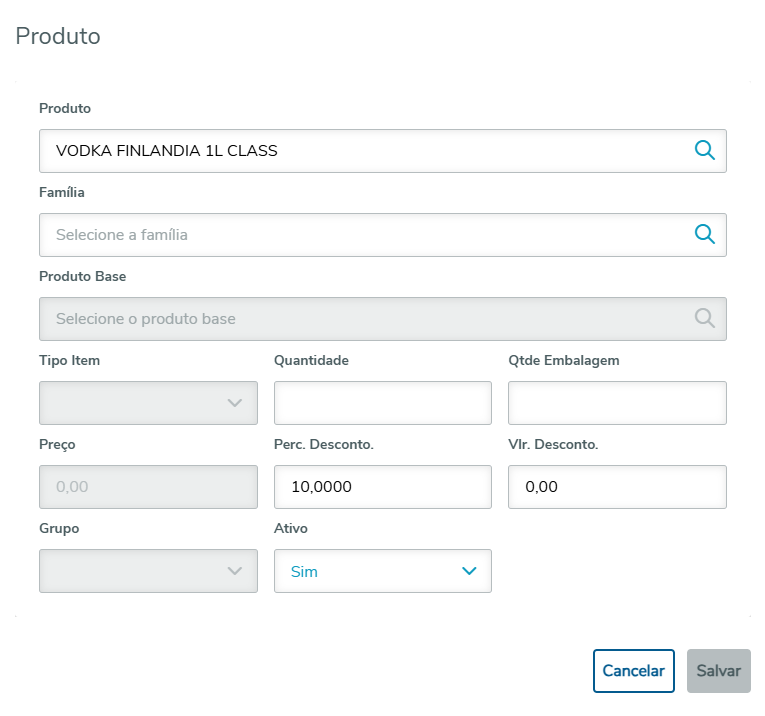Focus the Quantidade input box
765x716 pixels.
[383, 403]
